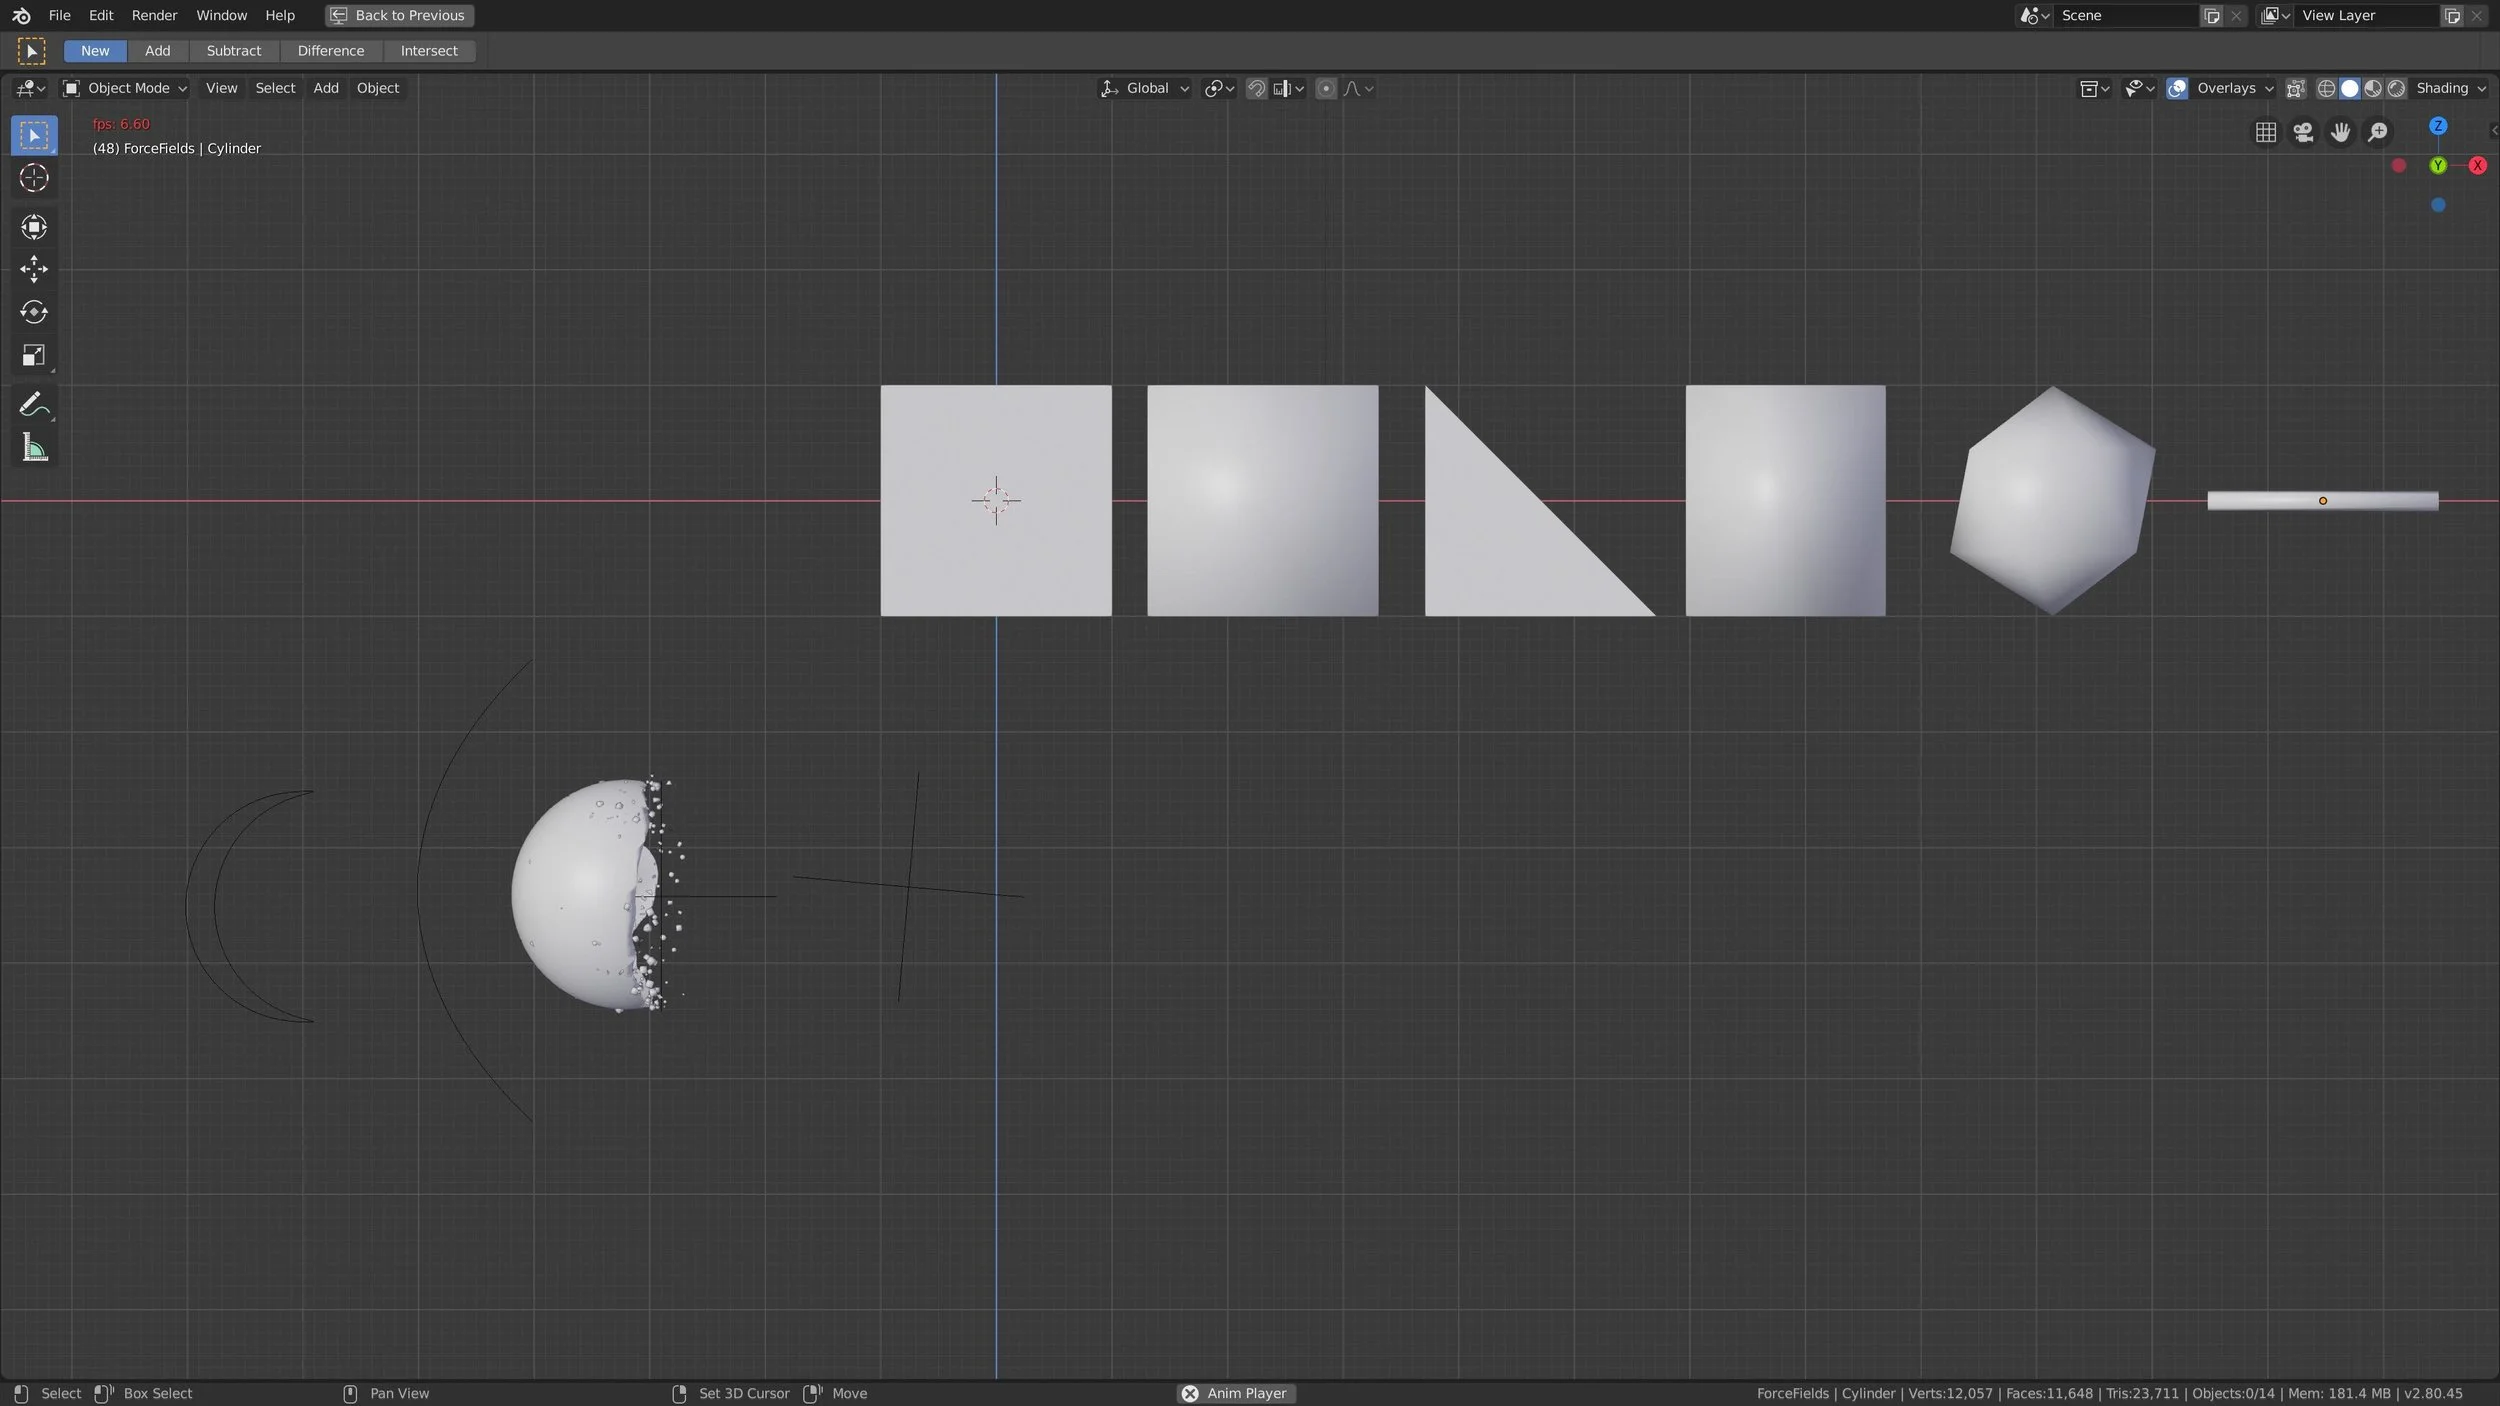Image resolution: width=2500 pixels, height=1406 pixels.
Task: Click the negative X axis gizmo dot
Action: tap(2399, 165)
